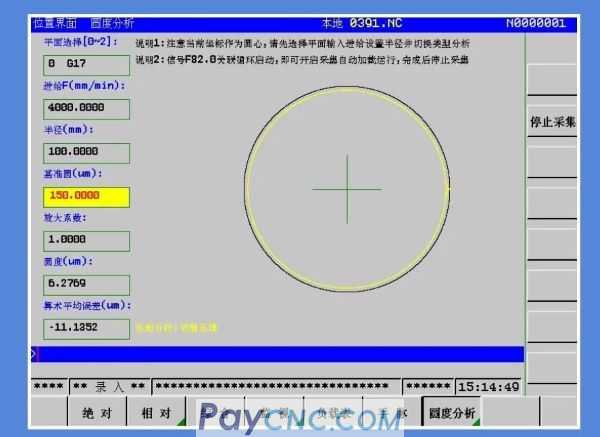Click the 算术平均误差 box showing -11.1352
Viewport: 600px width, 437px height.
[x=87, y=327]
